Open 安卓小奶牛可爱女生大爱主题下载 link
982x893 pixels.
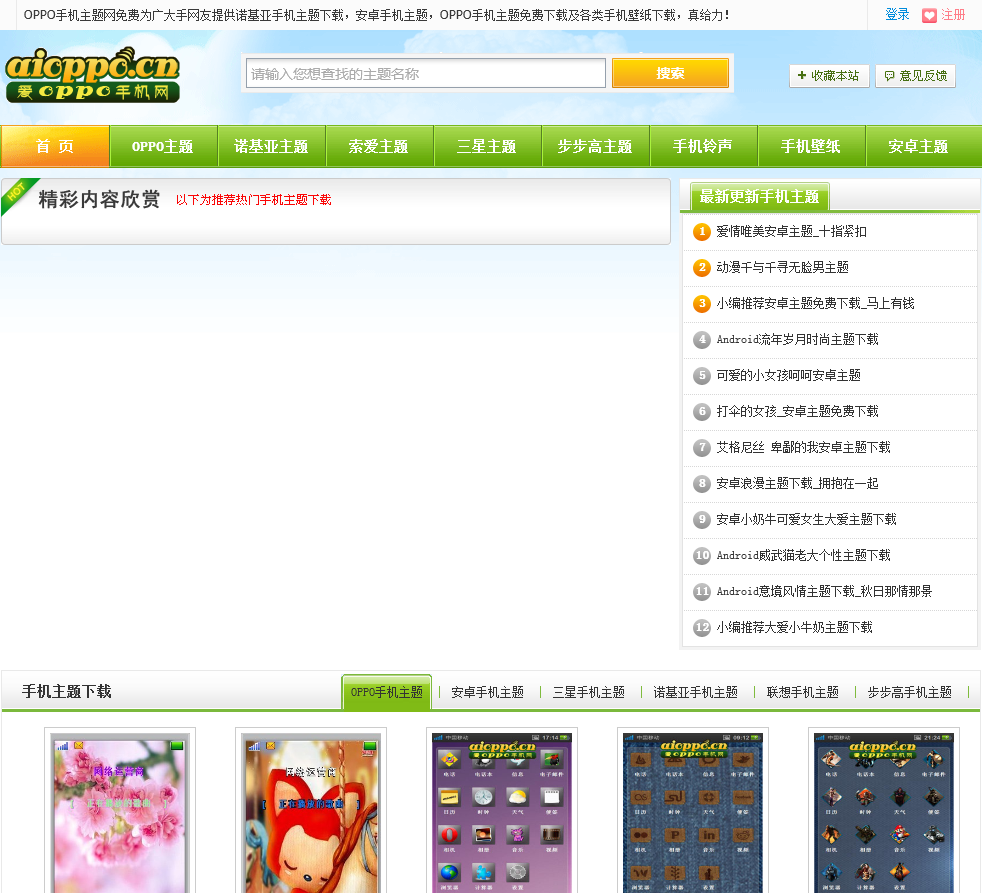tap(807, 520)
